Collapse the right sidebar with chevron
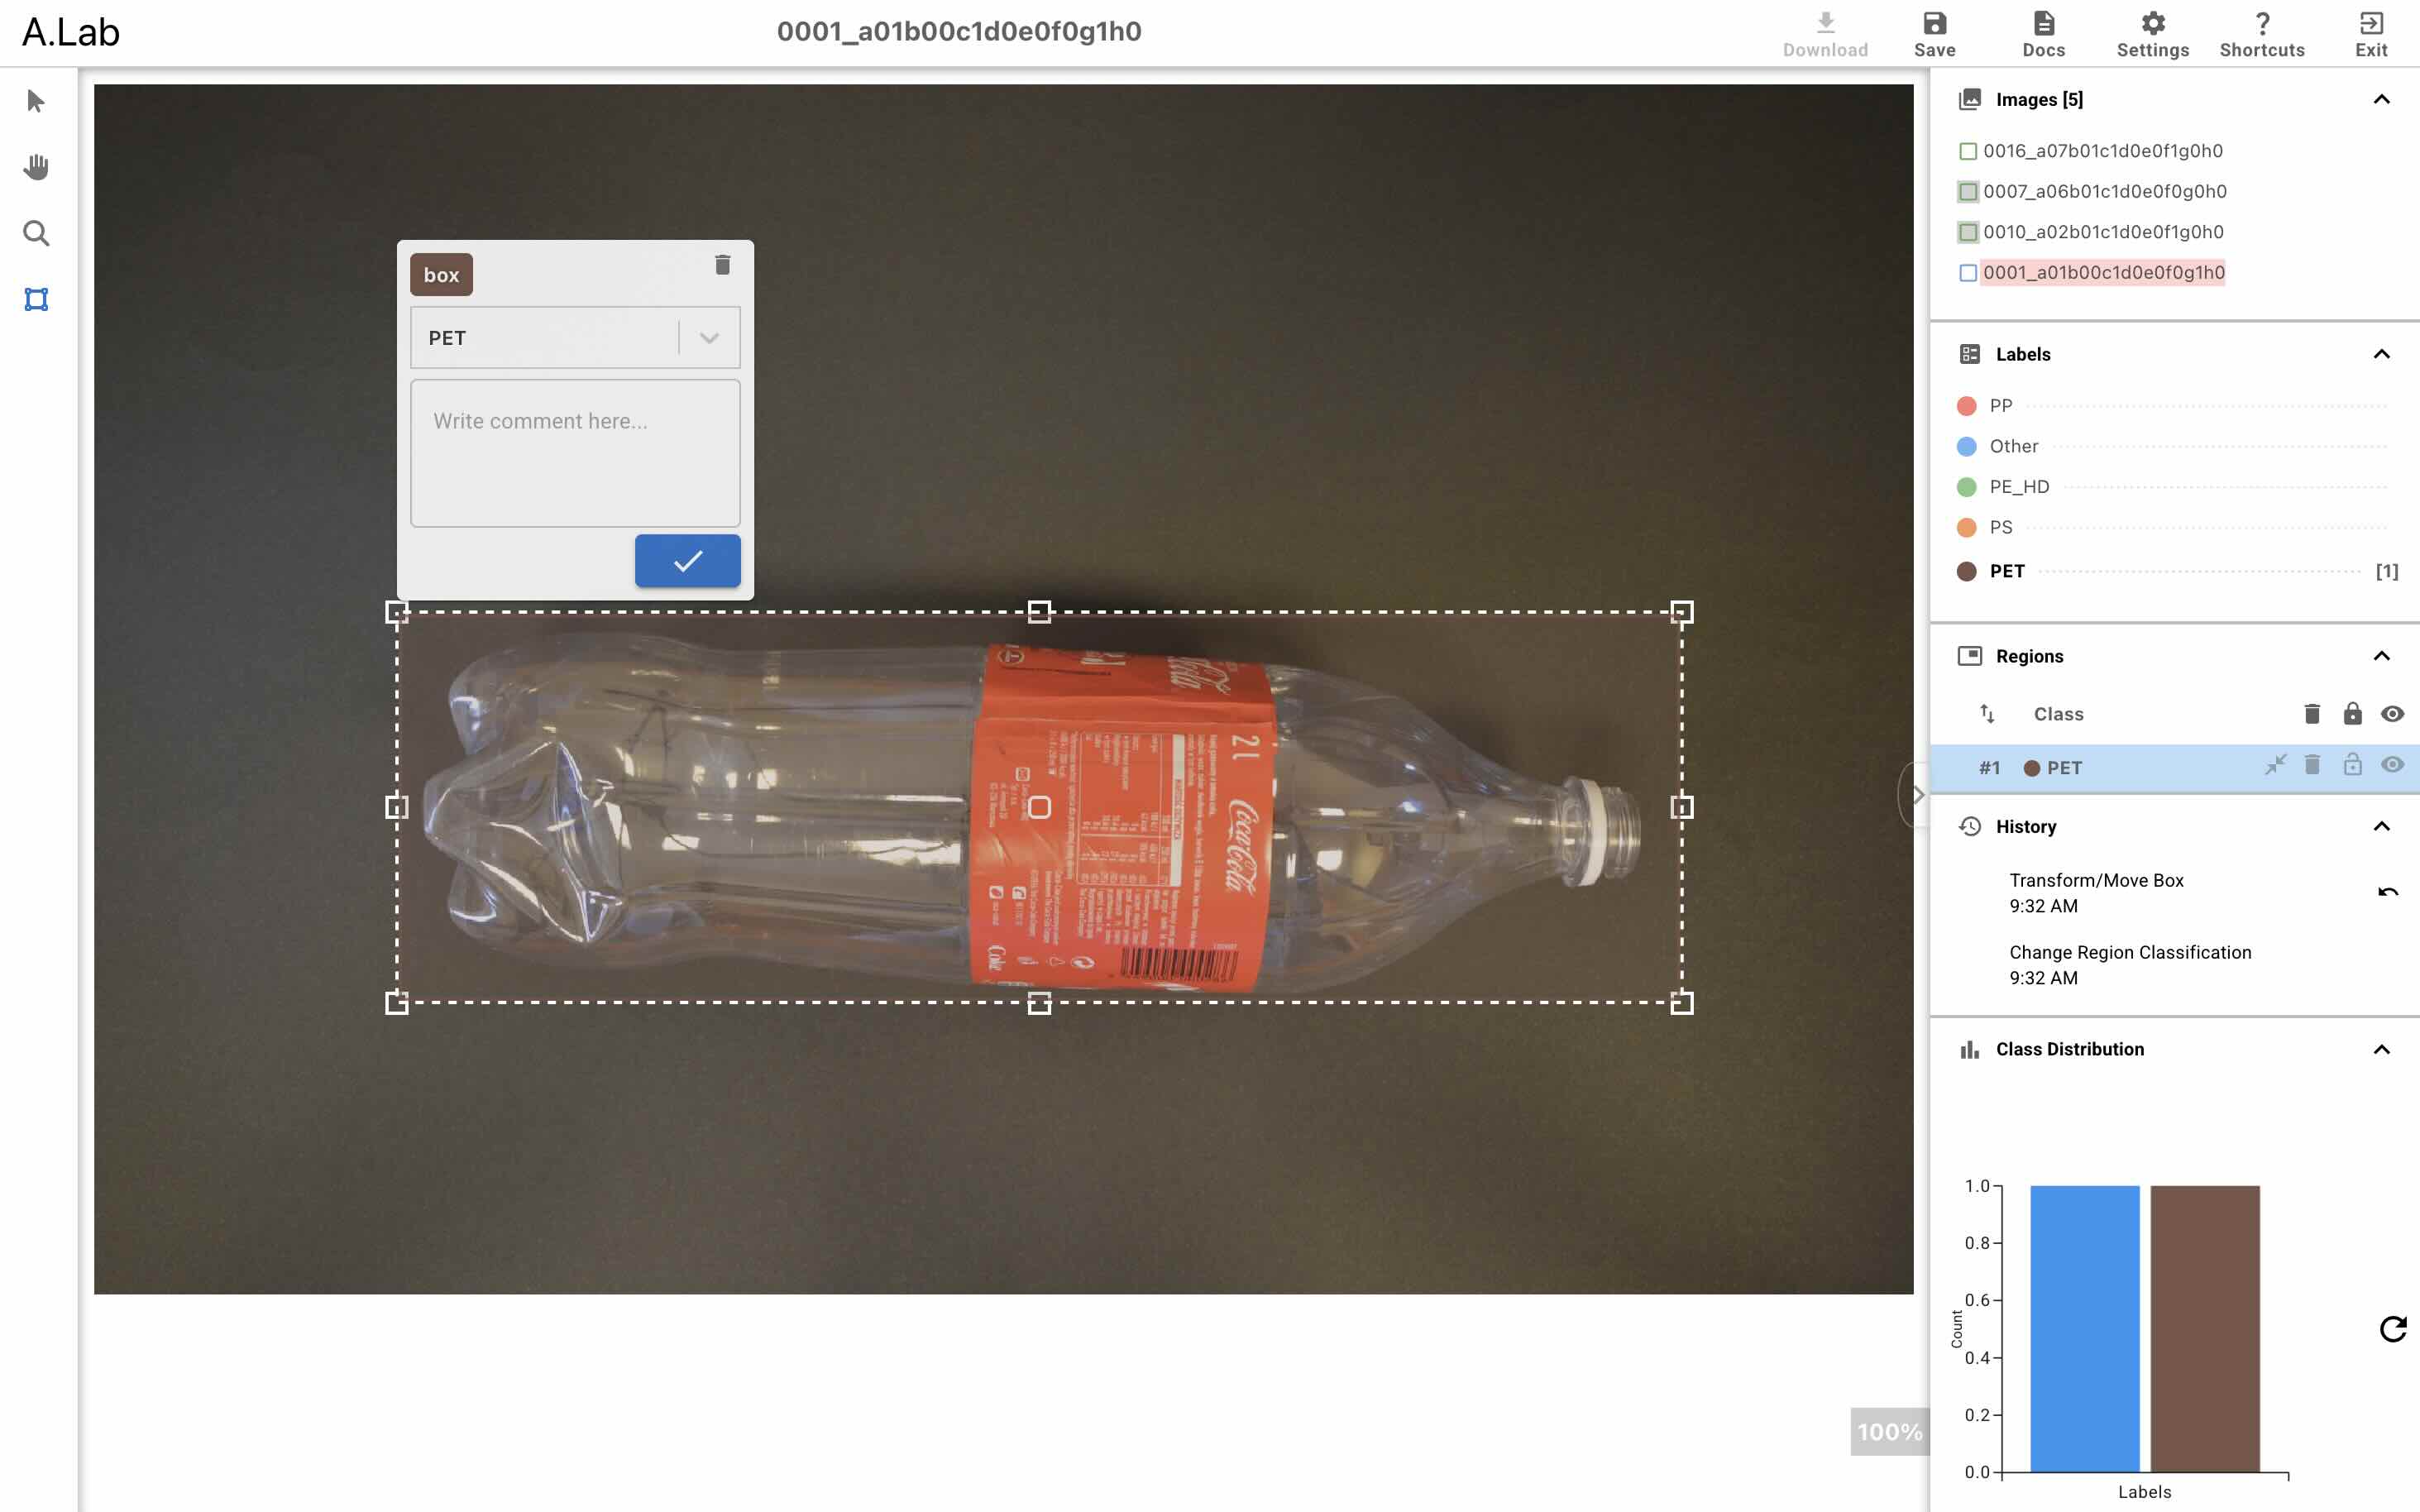The height and width of the screenshot is (1512, 2420). pyautogui.click(x=1916, y=795)
